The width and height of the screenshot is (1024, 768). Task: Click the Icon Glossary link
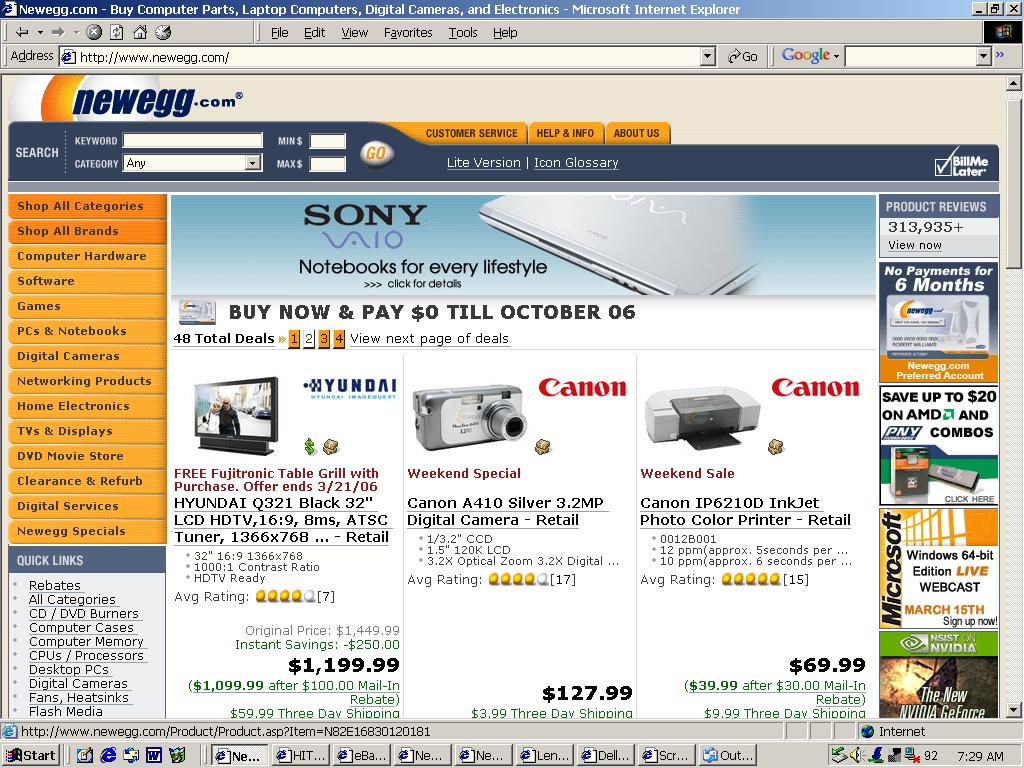coord(576,163)
